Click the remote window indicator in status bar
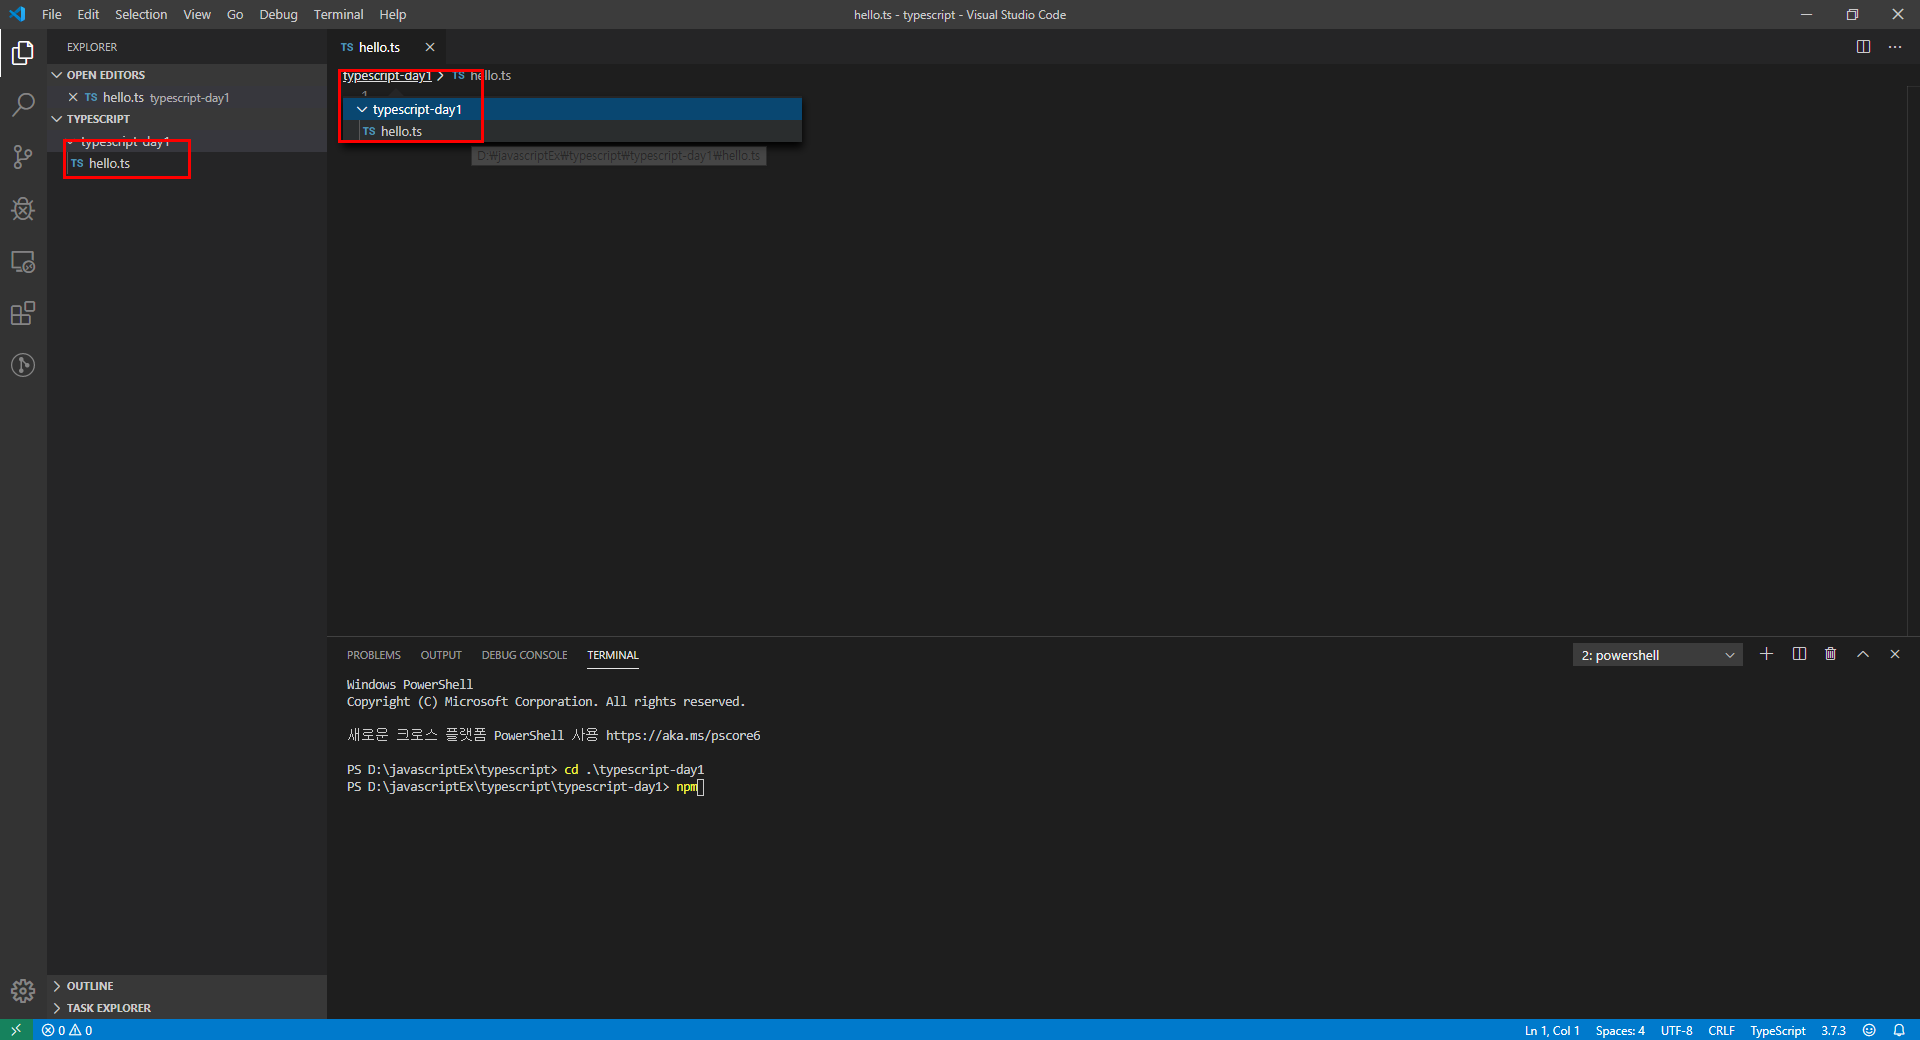The height and width of the screenshot is (1040, 1920). (16, 1030)
